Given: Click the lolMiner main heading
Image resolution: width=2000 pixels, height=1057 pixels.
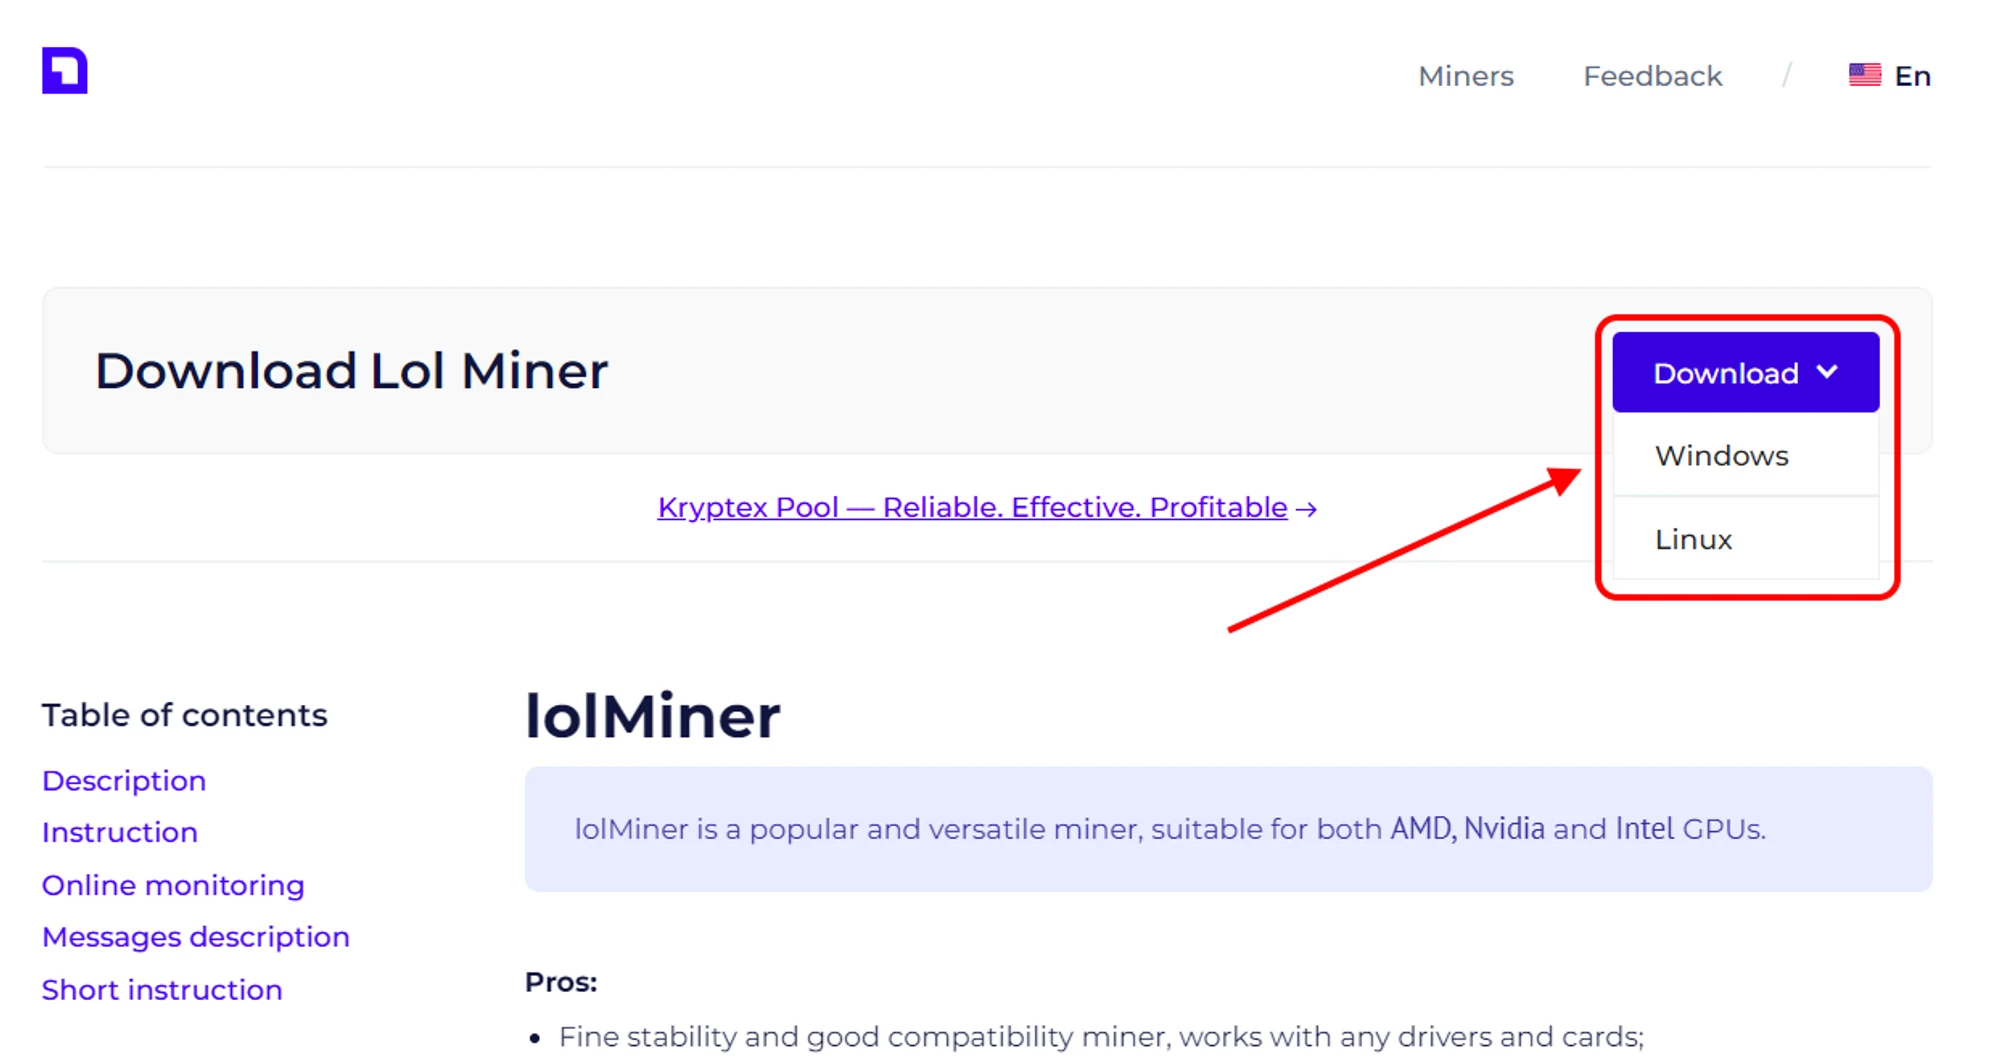Looking at the screenshot, I should point(652,716).
